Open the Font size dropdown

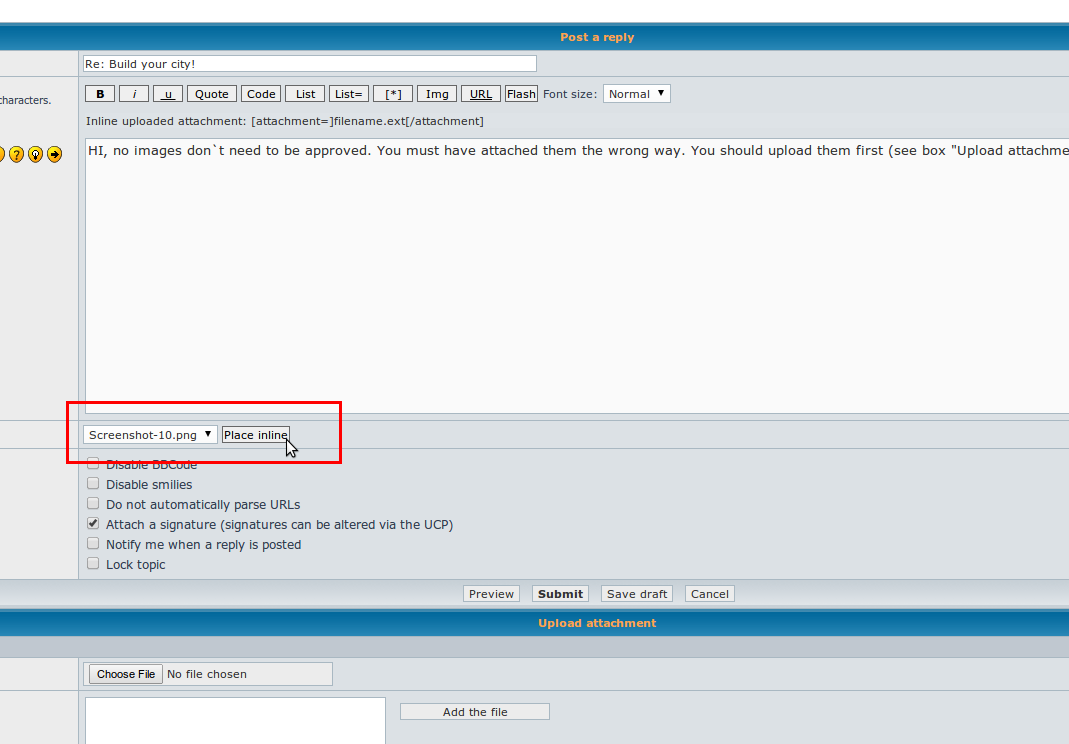[636, 94]
